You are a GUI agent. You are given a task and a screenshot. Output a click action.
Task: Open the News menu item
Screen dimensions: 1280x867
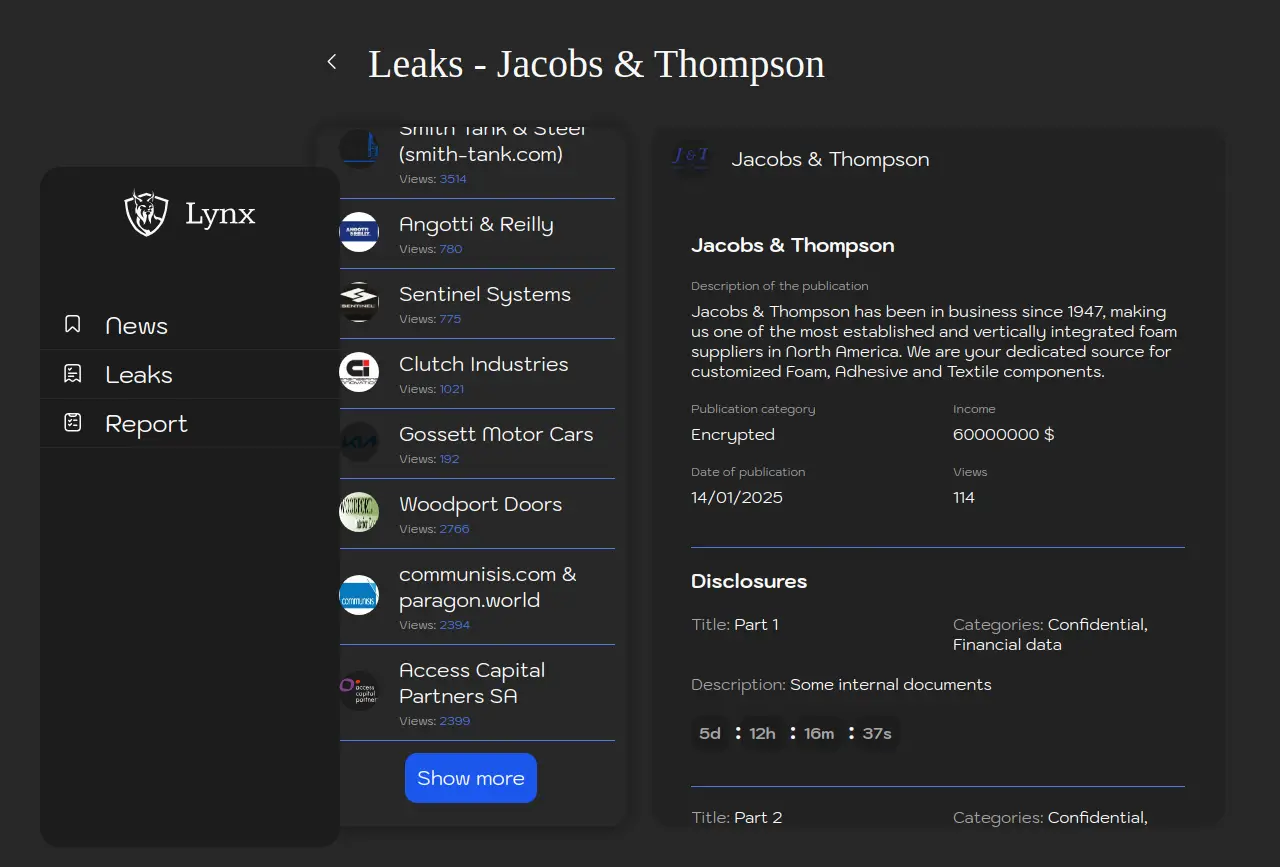pos(137,326)
